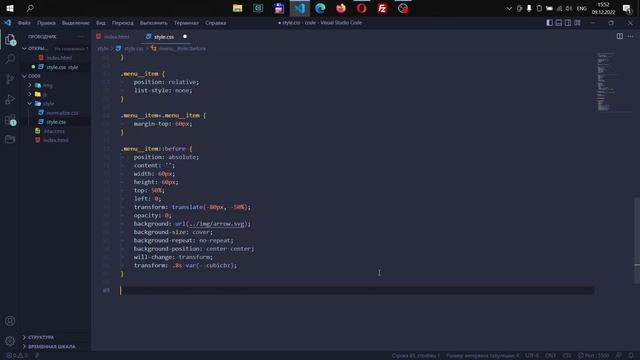Click the errors and warnings status bar indicator

pos(17,356)
